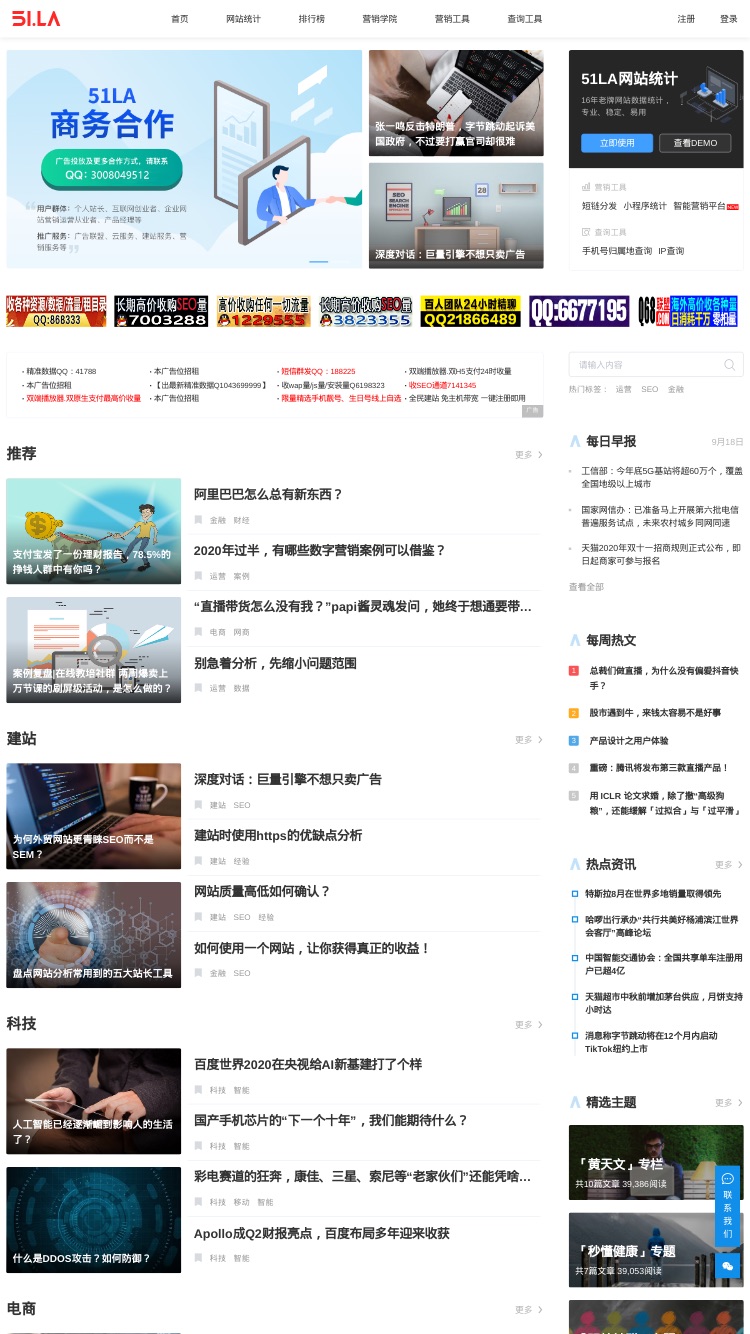Screen dimensions: 750x1334
Task: Click the 每周热文 section logo icon
Action: click(575, 640)
